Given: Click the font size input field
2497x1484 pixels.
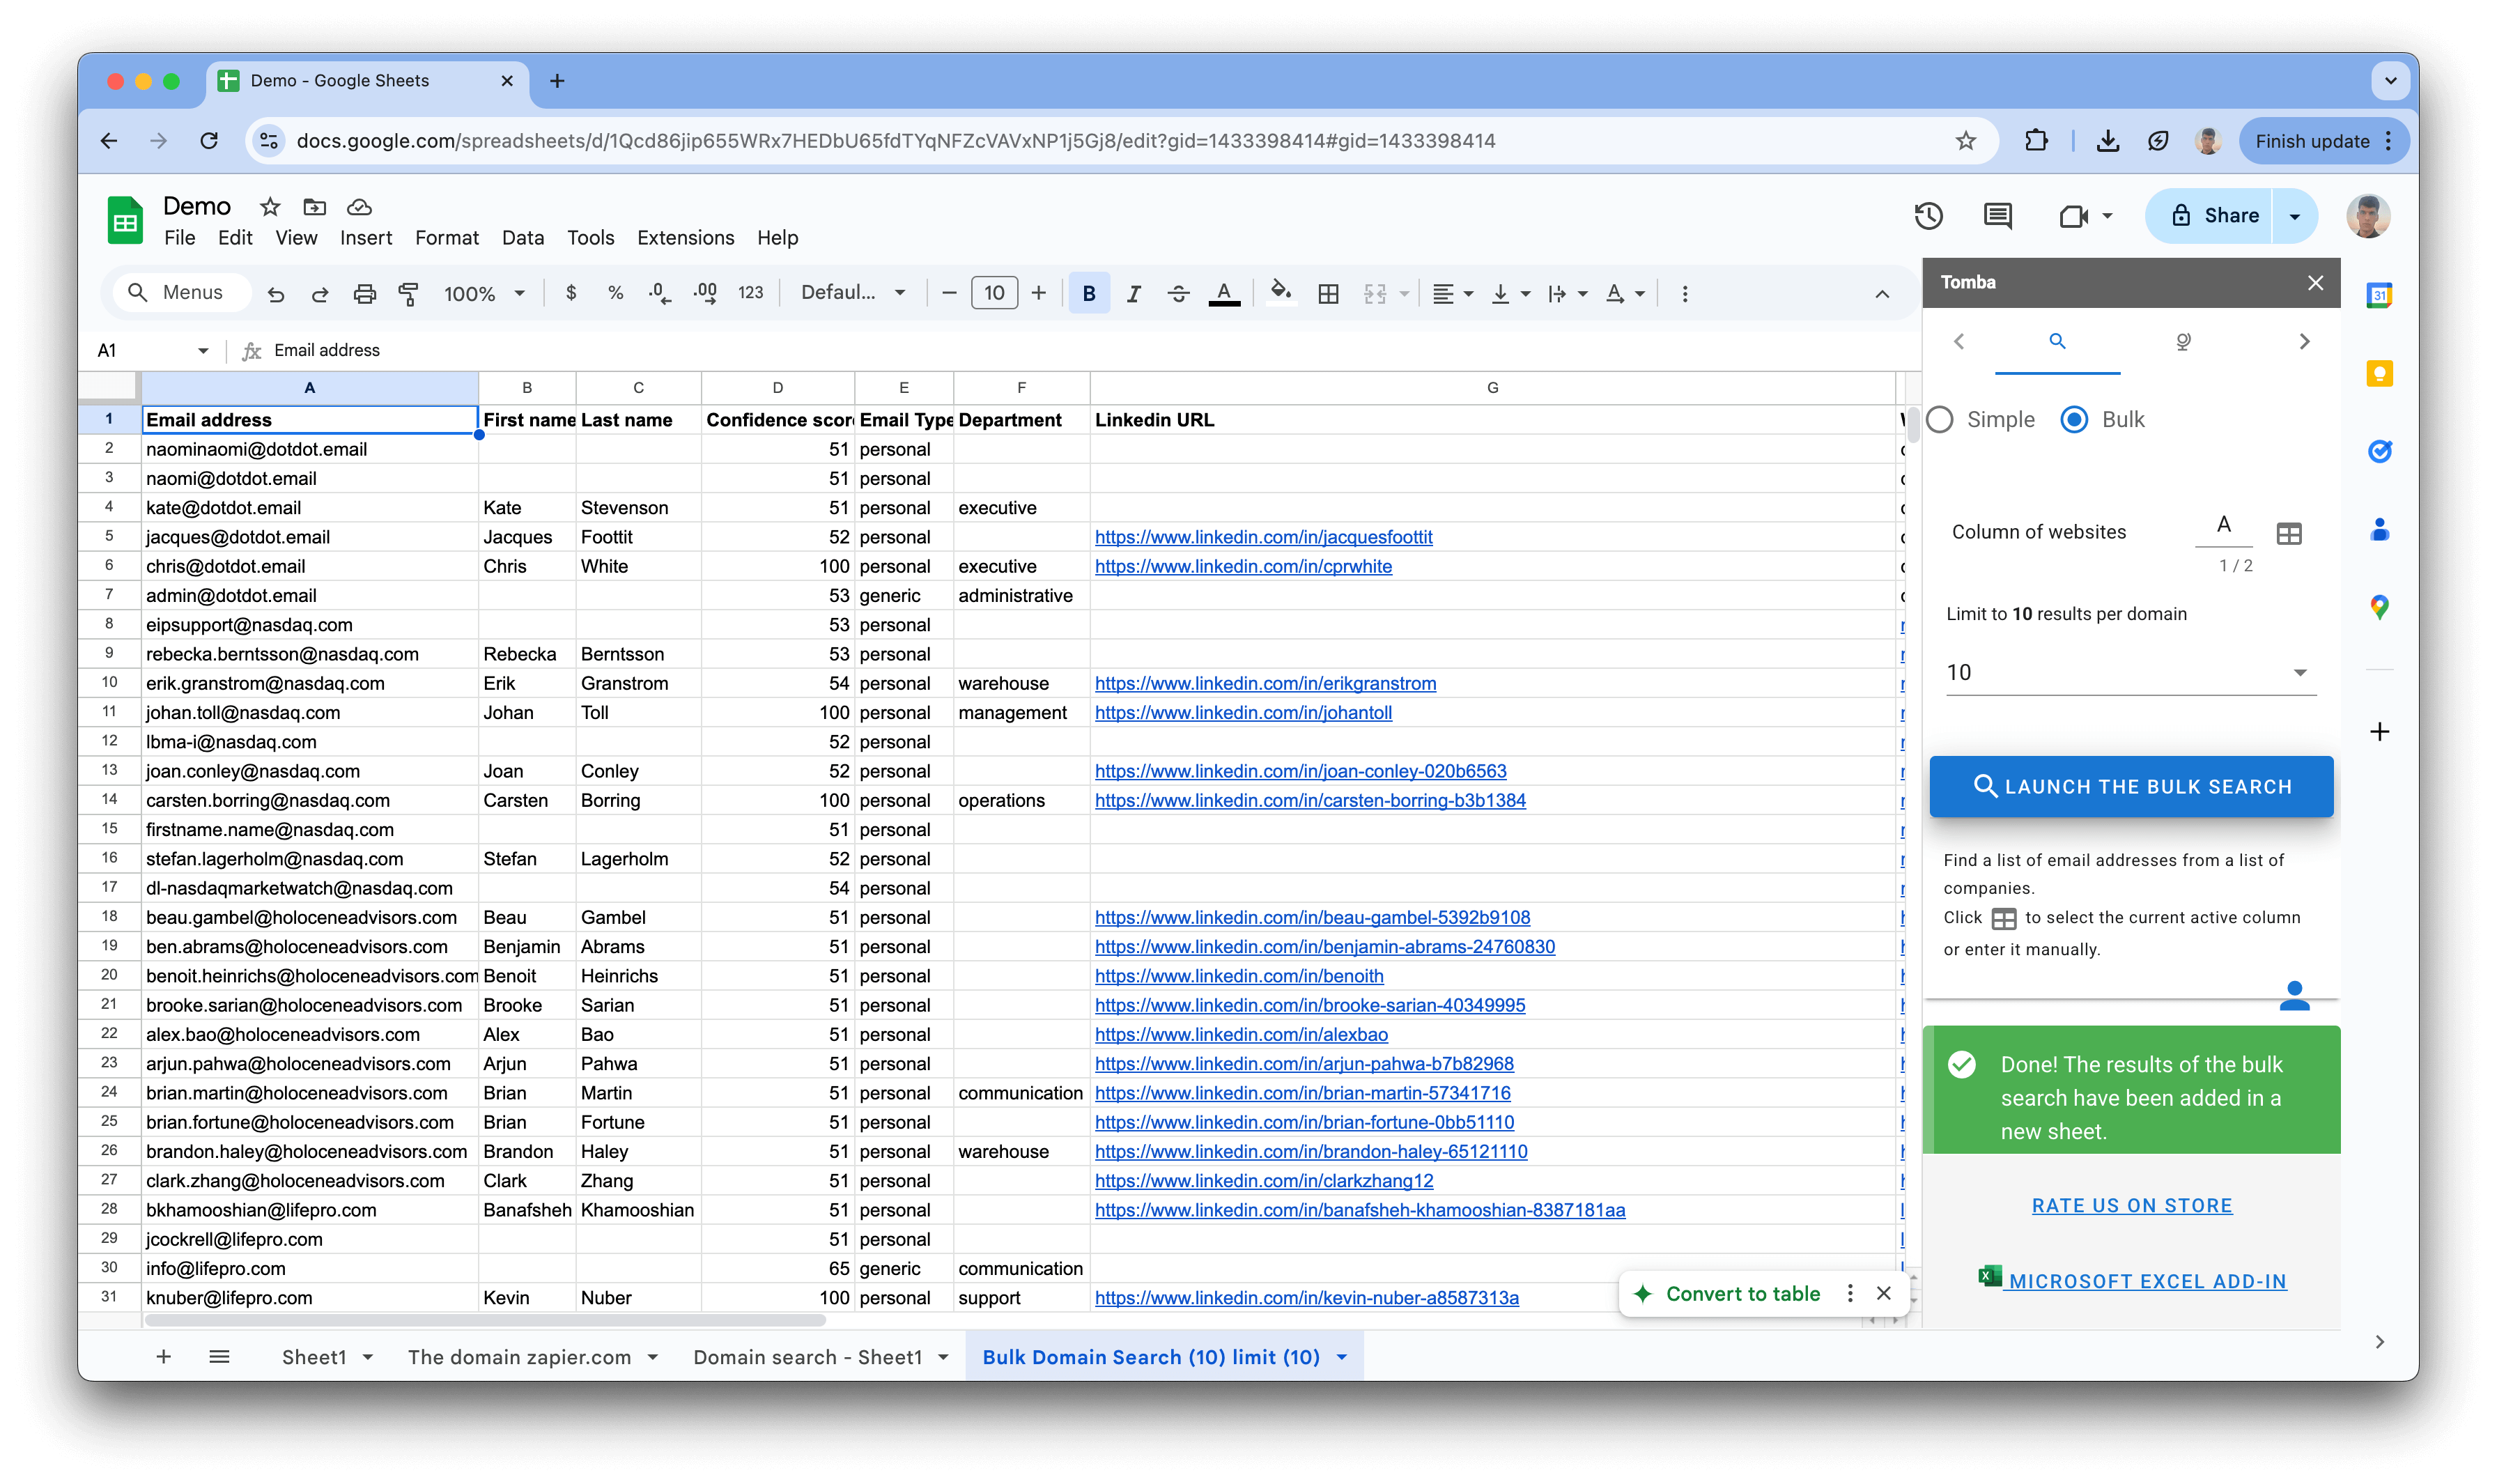Looking at the screenshot, I should click(993, 293).
